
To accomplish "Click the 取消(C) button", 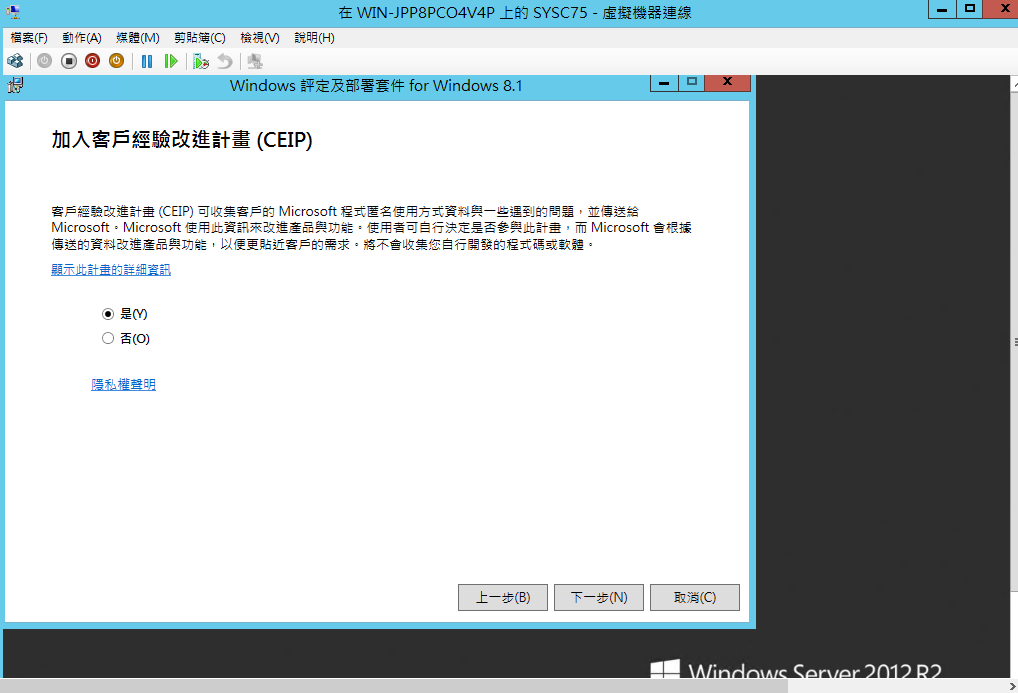I will tap(695, 598).
